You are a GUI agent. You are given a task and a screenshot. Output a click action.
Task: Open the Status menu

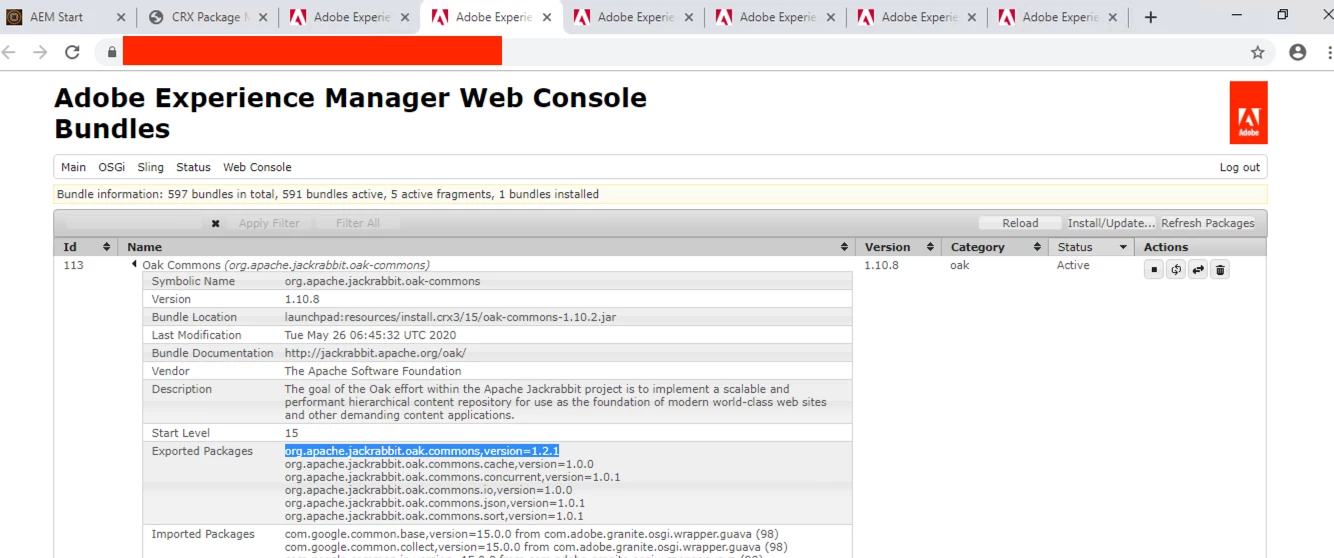(x=193, y=167)
